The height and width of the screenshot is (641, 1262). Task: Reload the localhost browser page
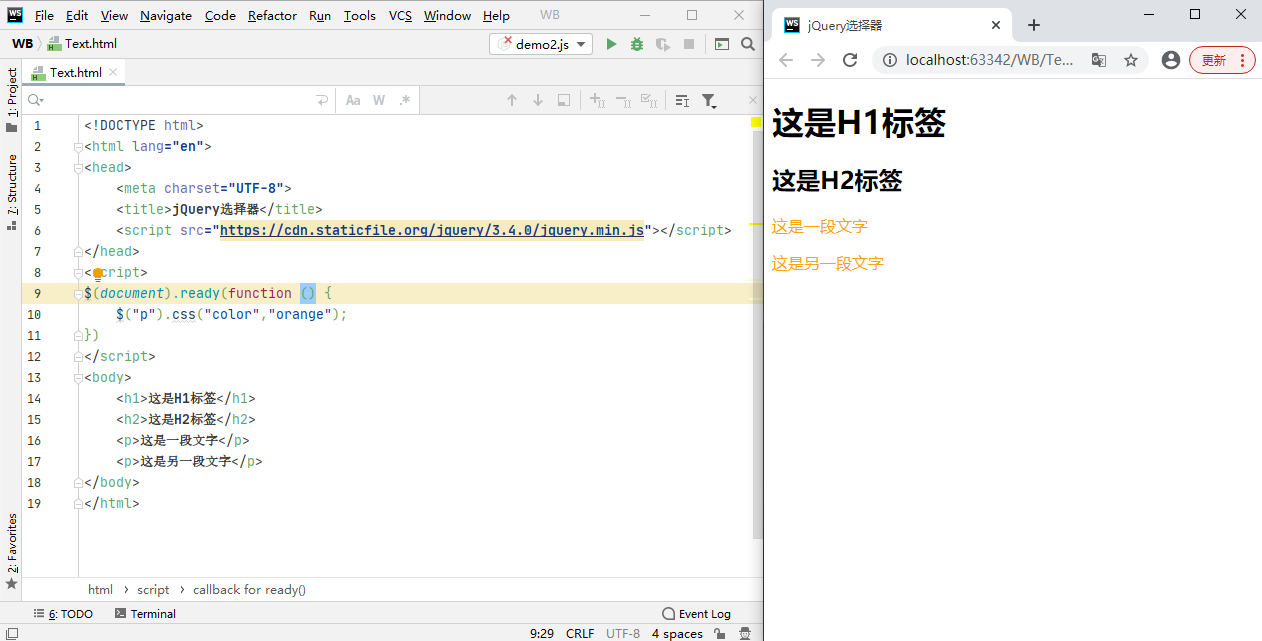pos(850,60)
